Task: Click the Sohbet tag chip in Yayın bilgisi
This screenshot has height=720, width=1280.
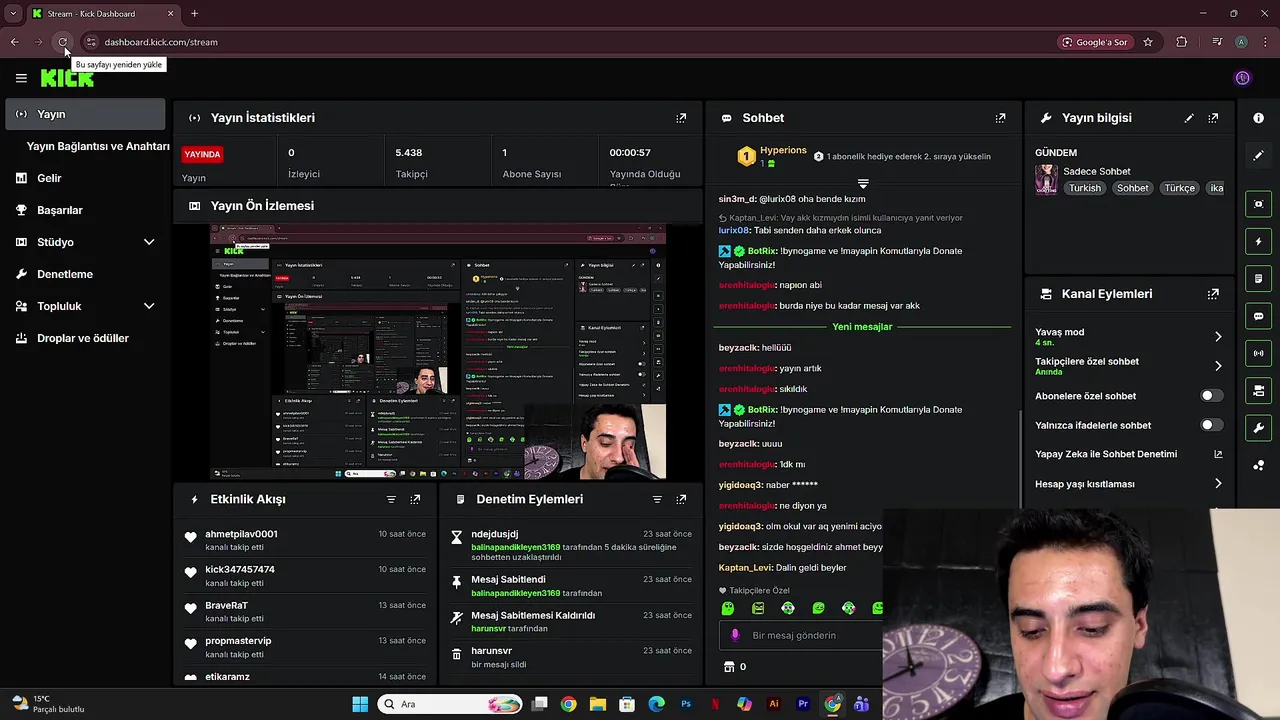Action: (x=1133, y=188)
